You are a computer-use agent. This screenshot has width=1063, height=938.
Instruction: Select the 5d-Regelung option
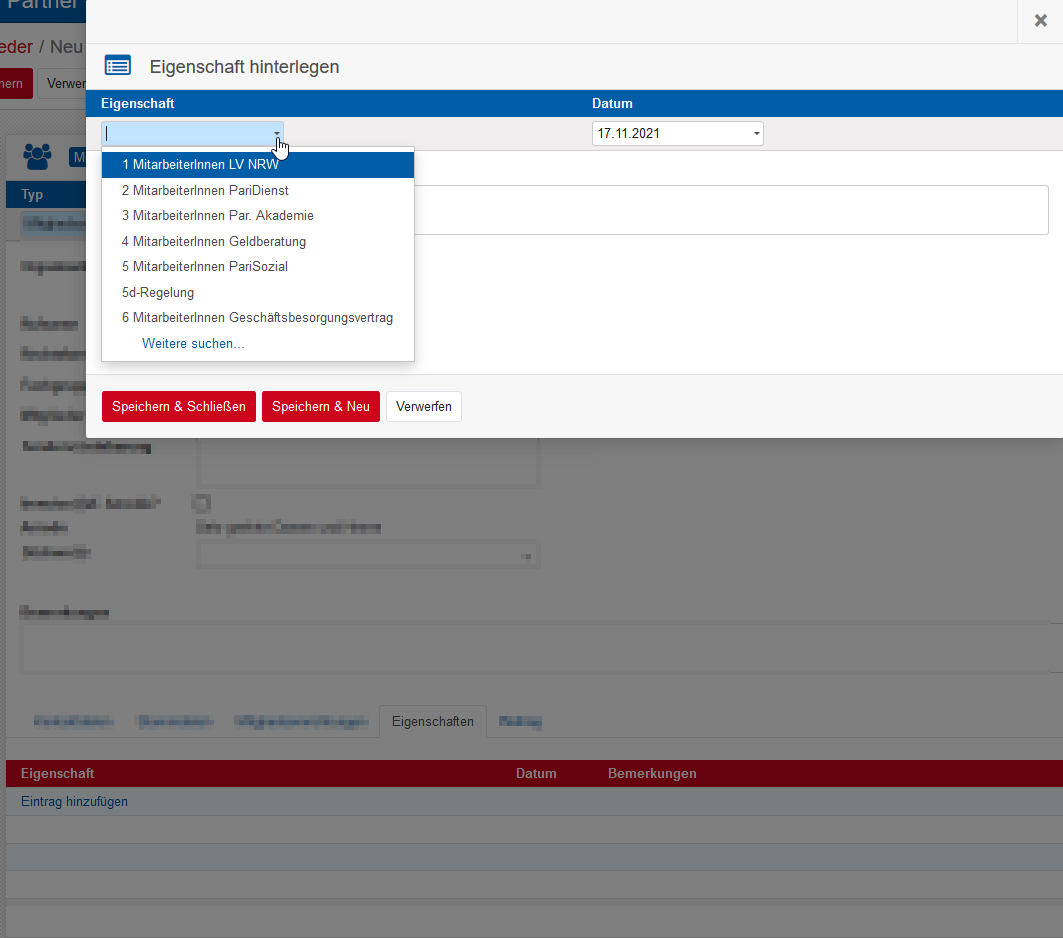point(158,293)
